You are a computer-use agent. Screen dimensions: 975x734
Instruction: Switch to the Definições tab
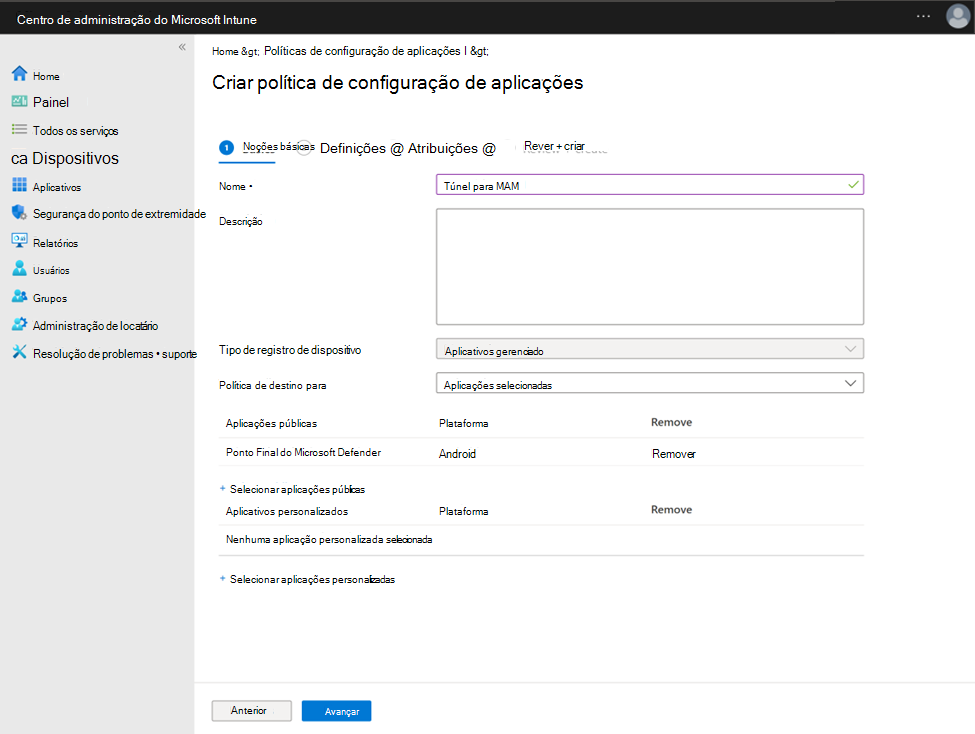pos(353,148)
